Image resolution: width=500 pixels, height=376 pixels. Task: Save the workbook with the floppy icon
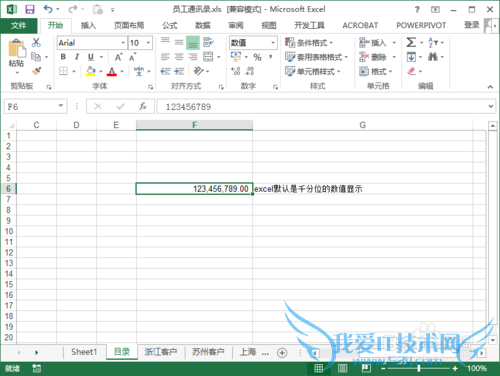coord(30,9)
